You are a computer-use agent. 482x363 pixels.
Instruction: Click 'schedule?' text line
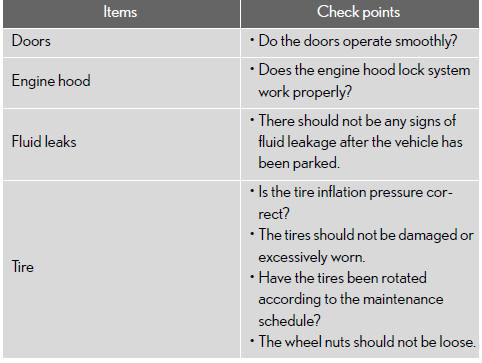289,321
